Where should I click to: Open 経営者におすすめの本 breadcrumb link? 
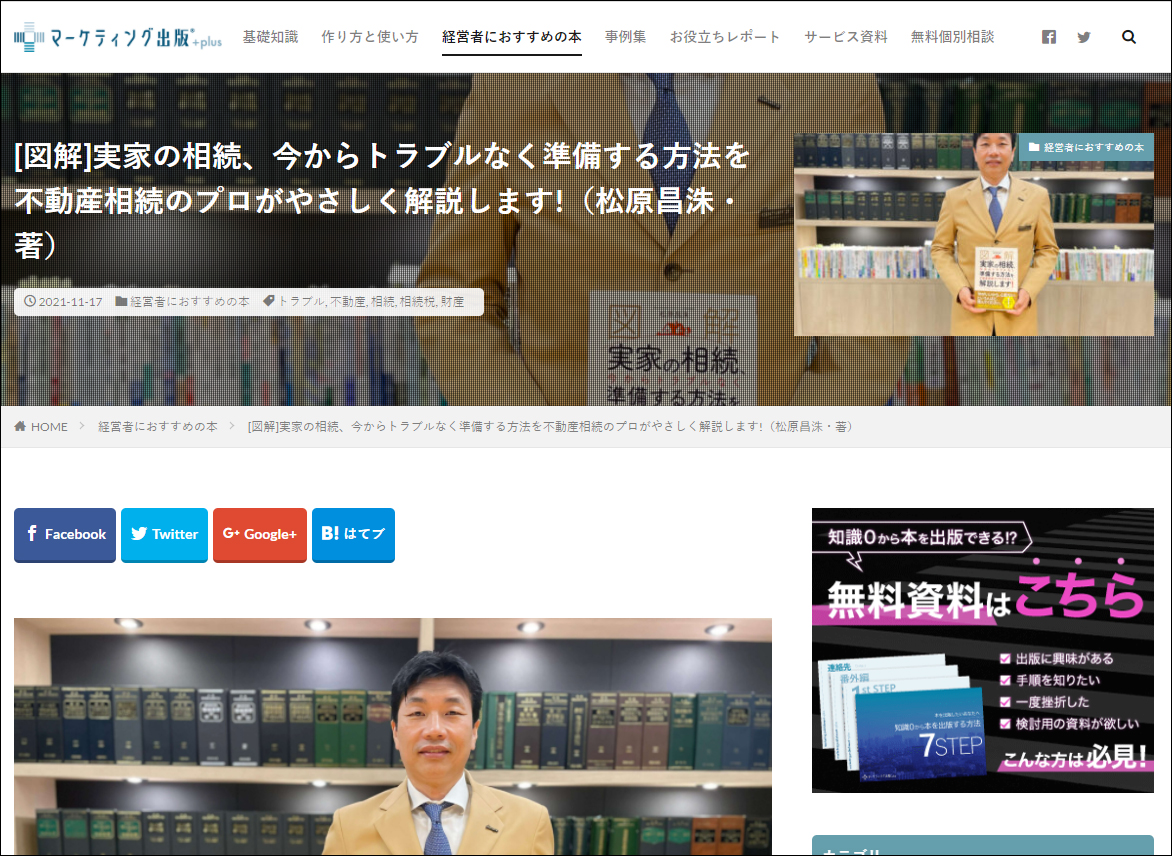tap(158, 426)
